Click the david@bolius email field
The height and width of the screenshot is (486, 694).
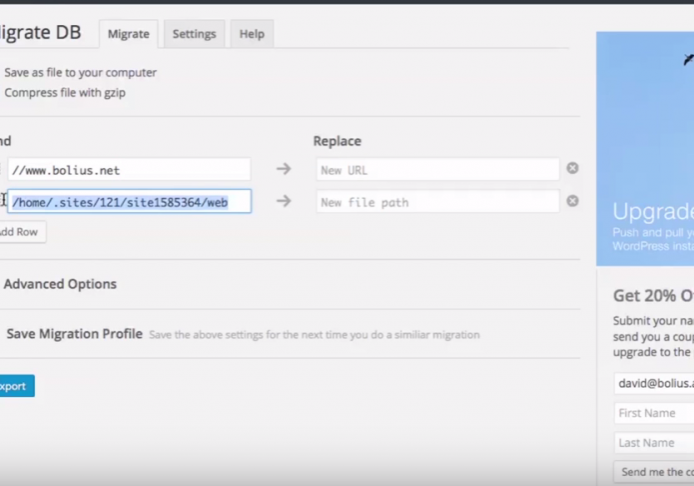[654, 383]
